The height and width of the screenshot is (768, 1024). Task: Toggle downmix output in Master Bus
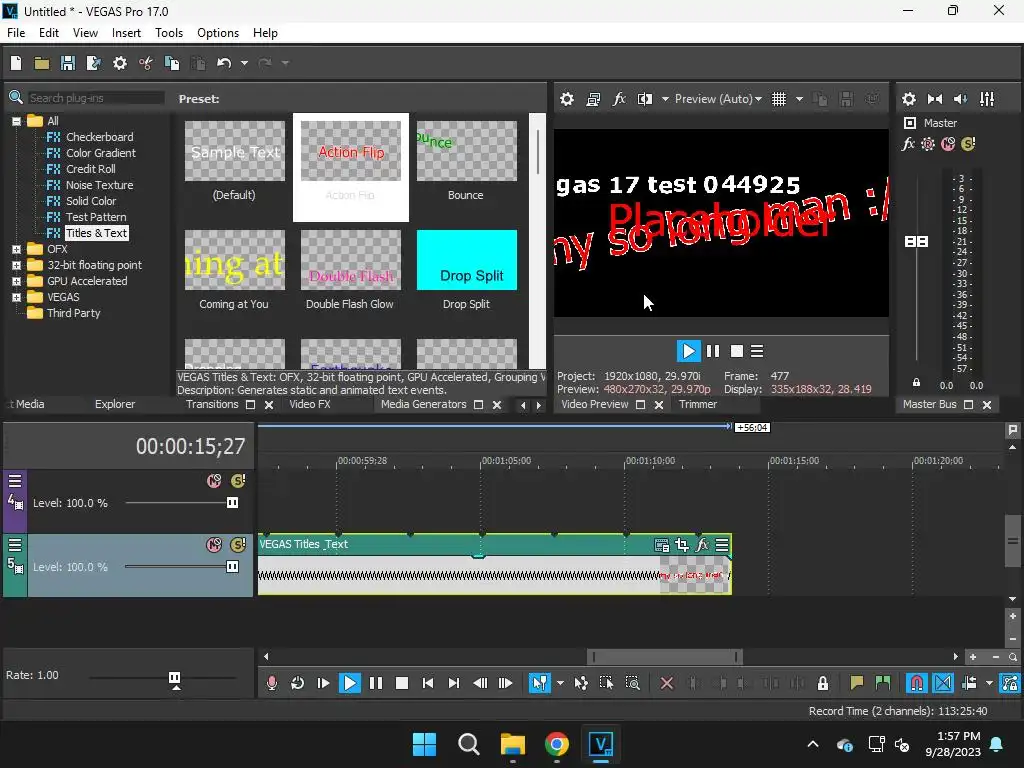pos(935,99)
